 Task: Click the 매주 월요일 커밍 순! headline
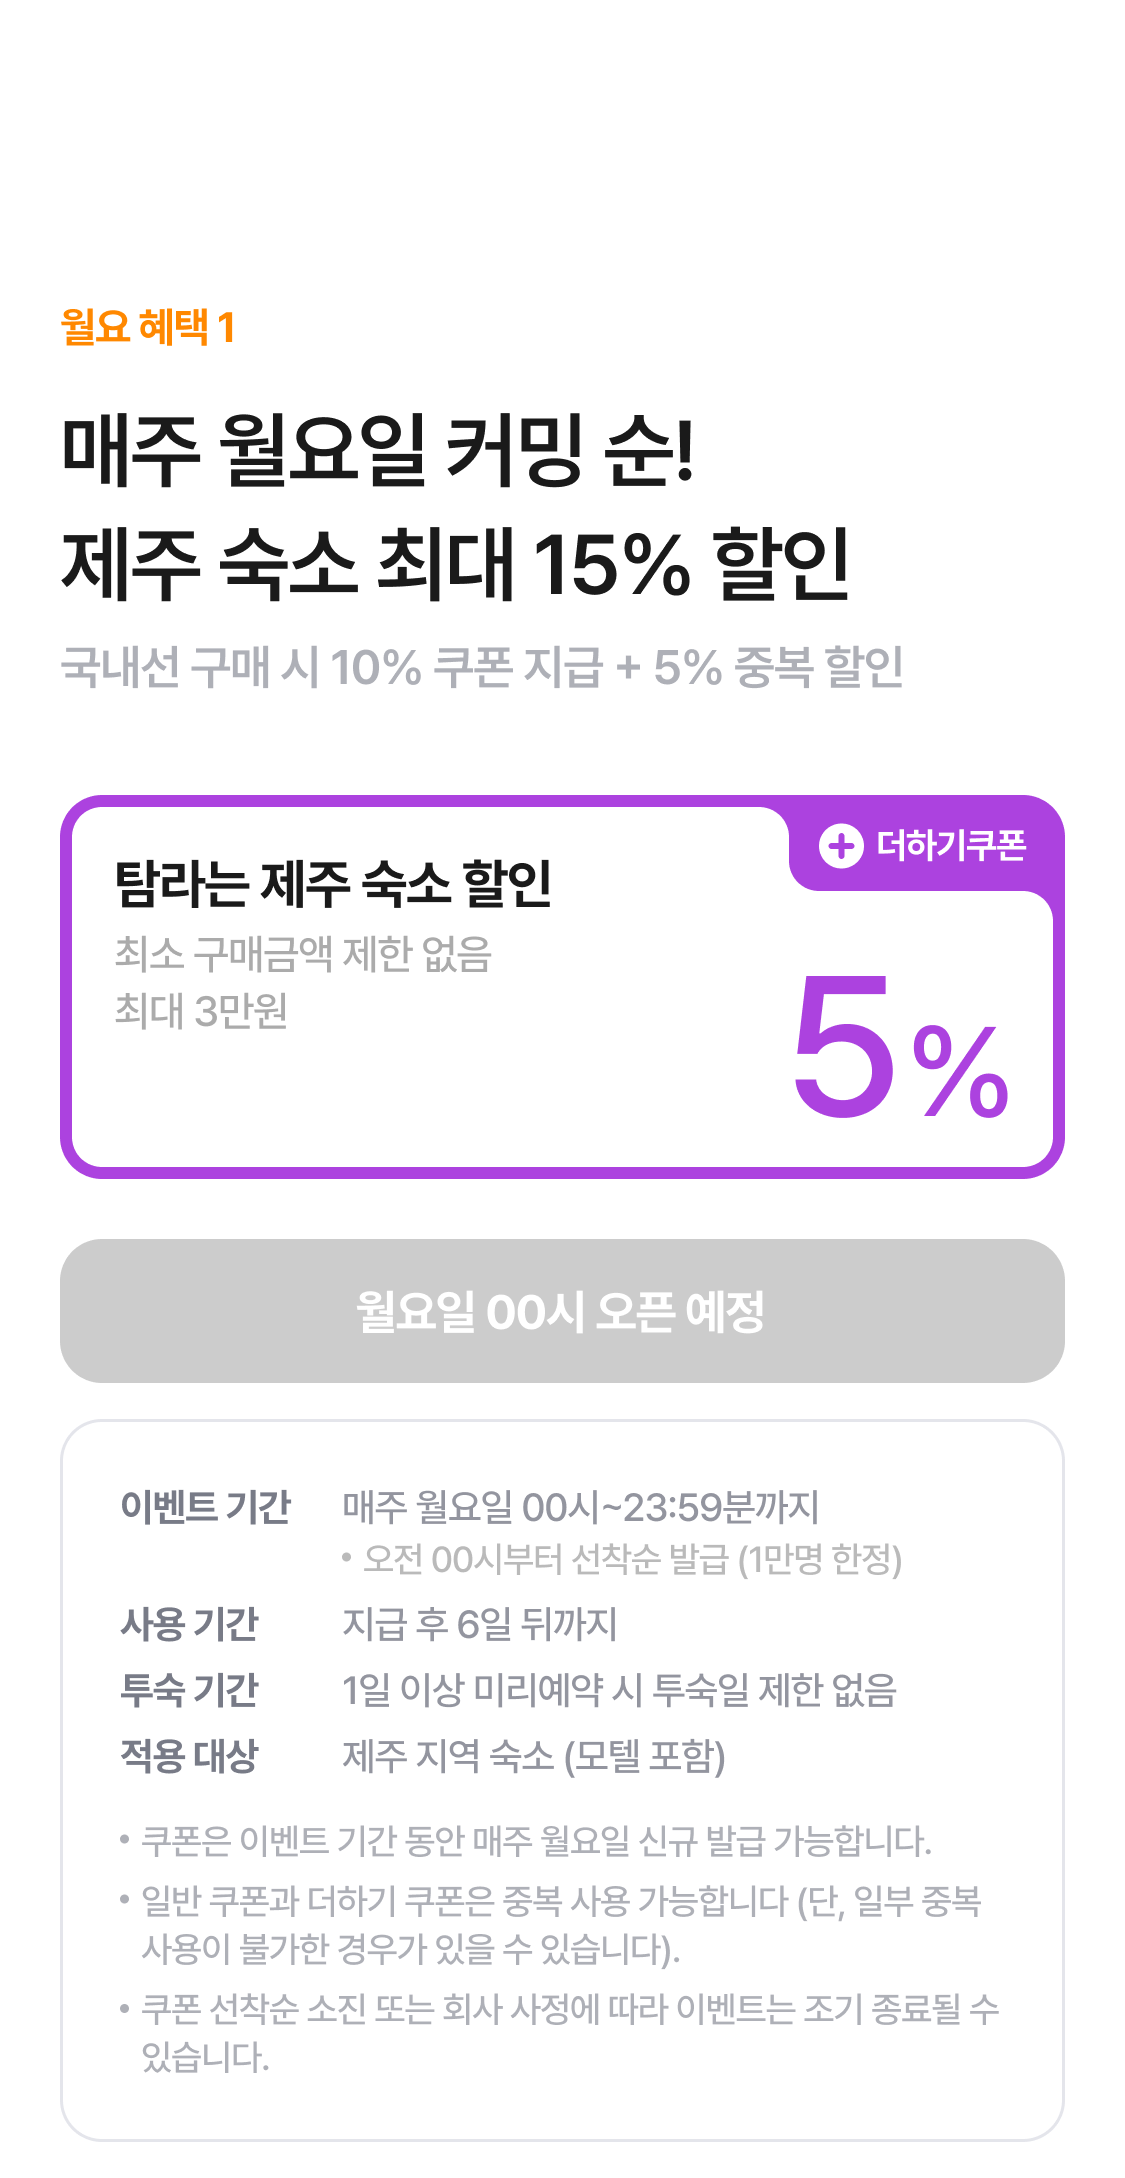[x=377, y=450]
